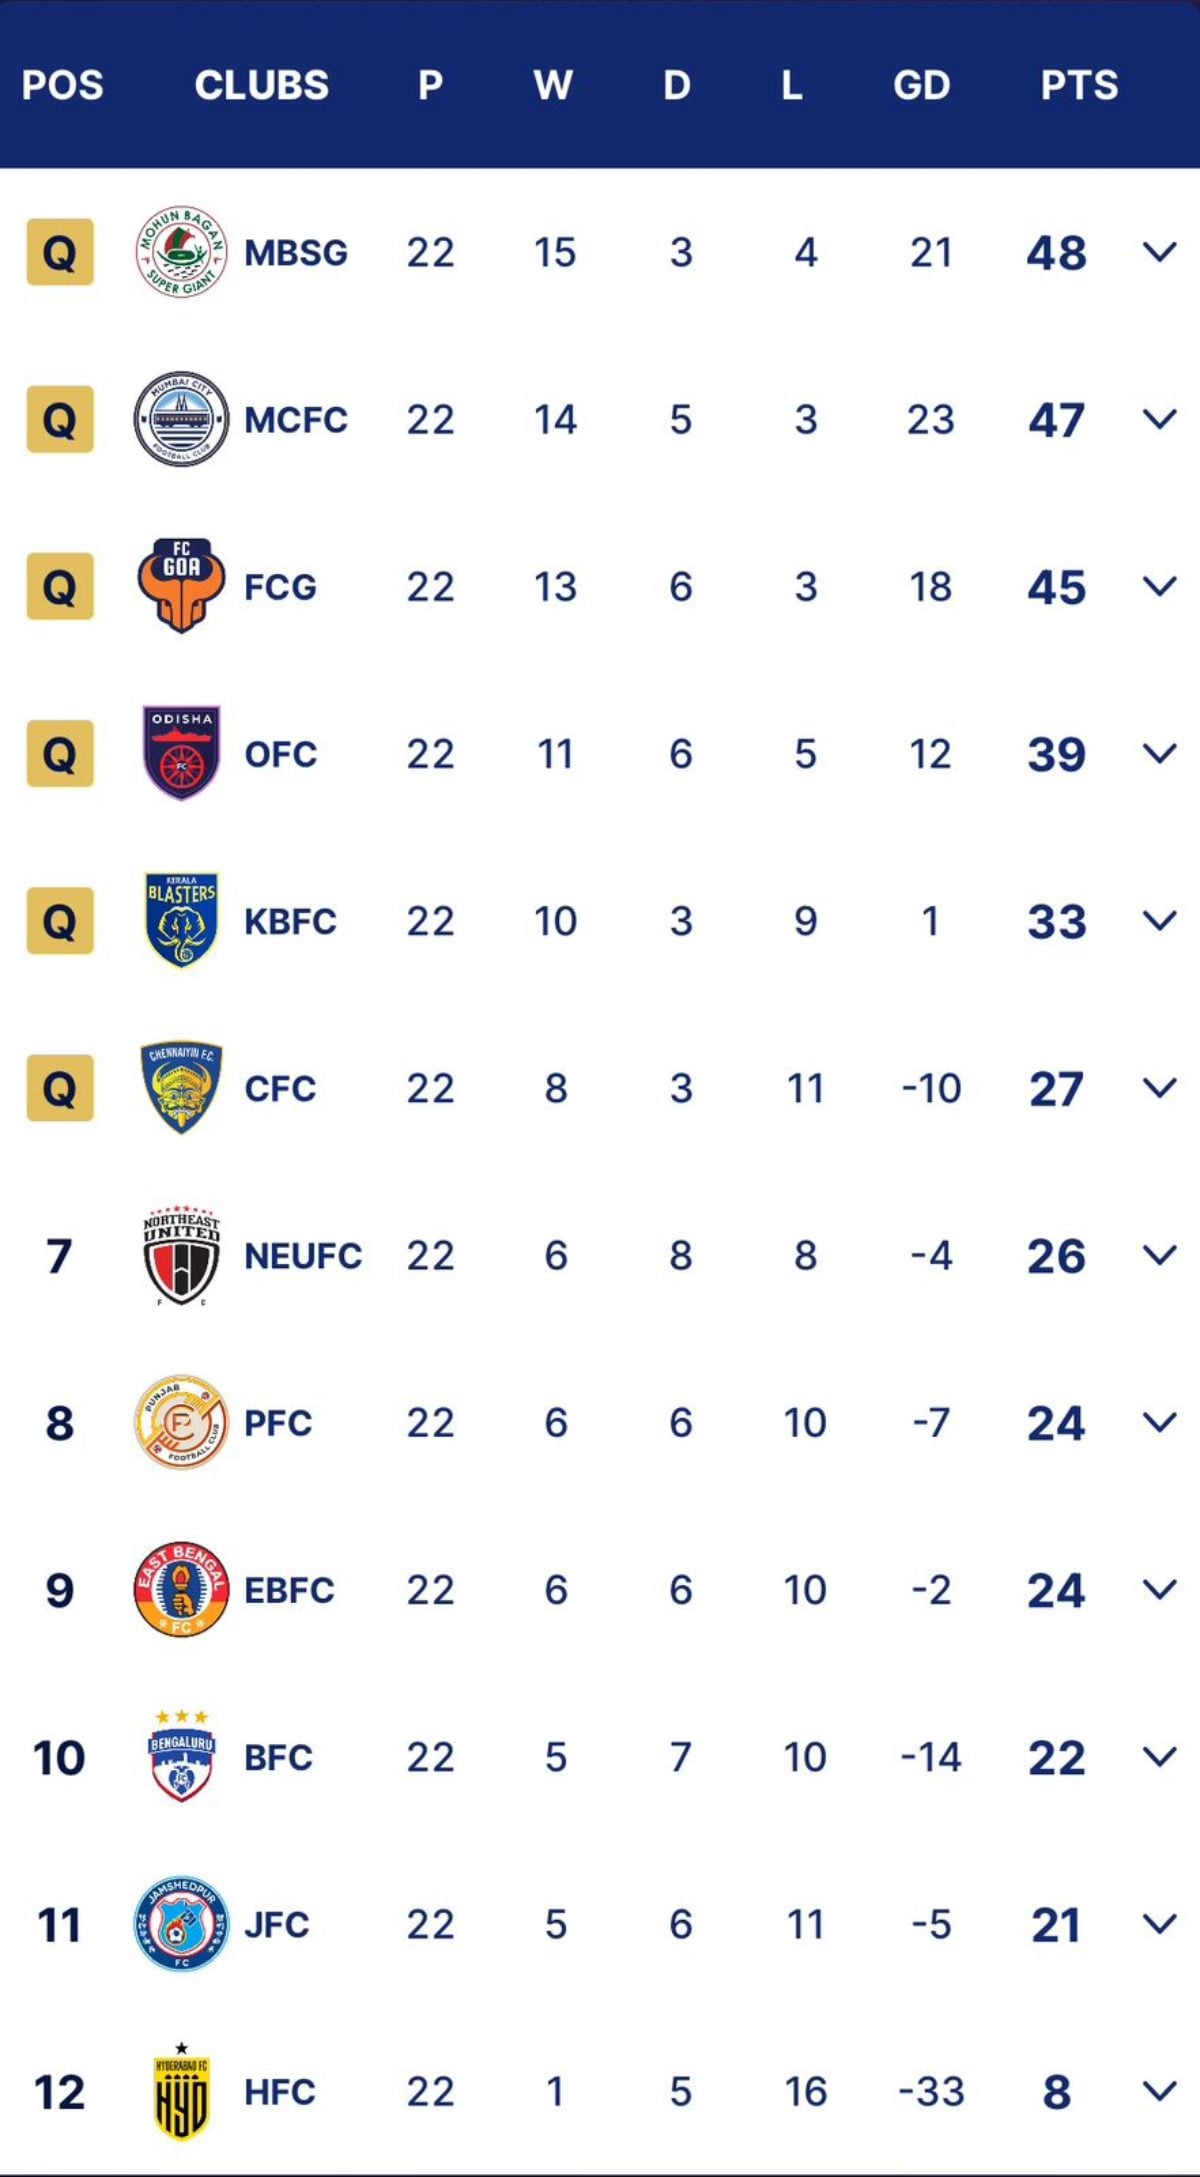Click the Mohun Bagan Super Giant crest

pos(181,252)
